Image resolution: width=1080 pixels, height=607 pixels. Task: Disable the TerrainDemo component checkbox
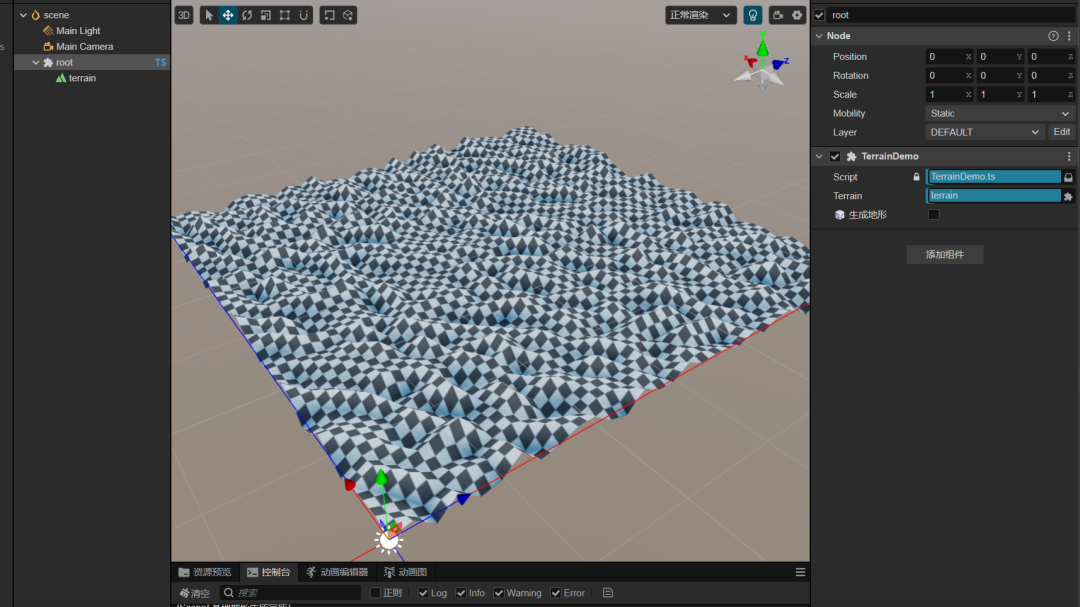(x=835, y=157)
